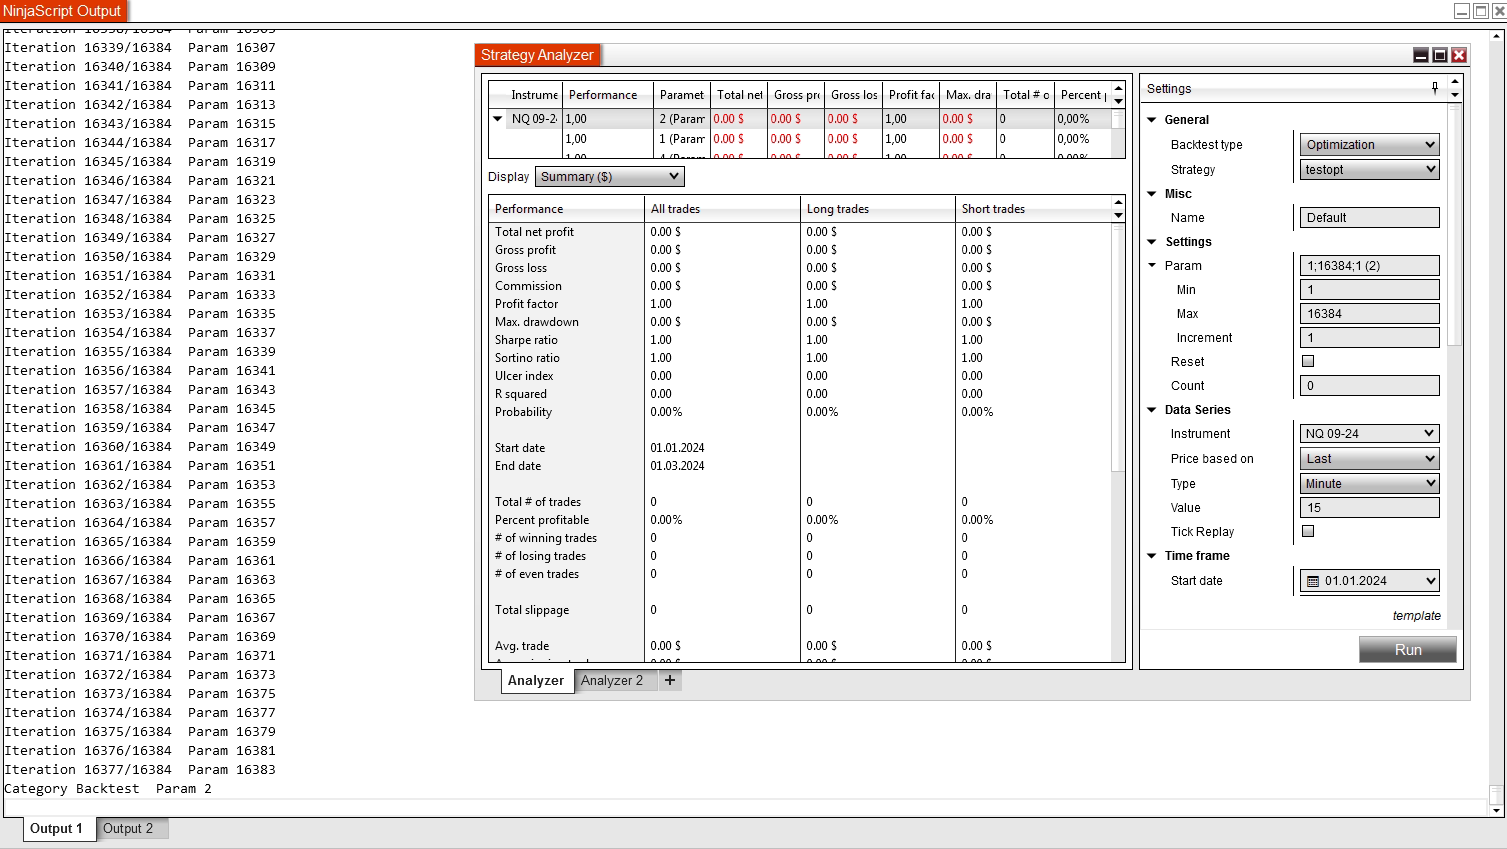Select the 1 (Param) result row
Image resolution: width=1507 pixels, height=849 pixels.
pos(800,139)
